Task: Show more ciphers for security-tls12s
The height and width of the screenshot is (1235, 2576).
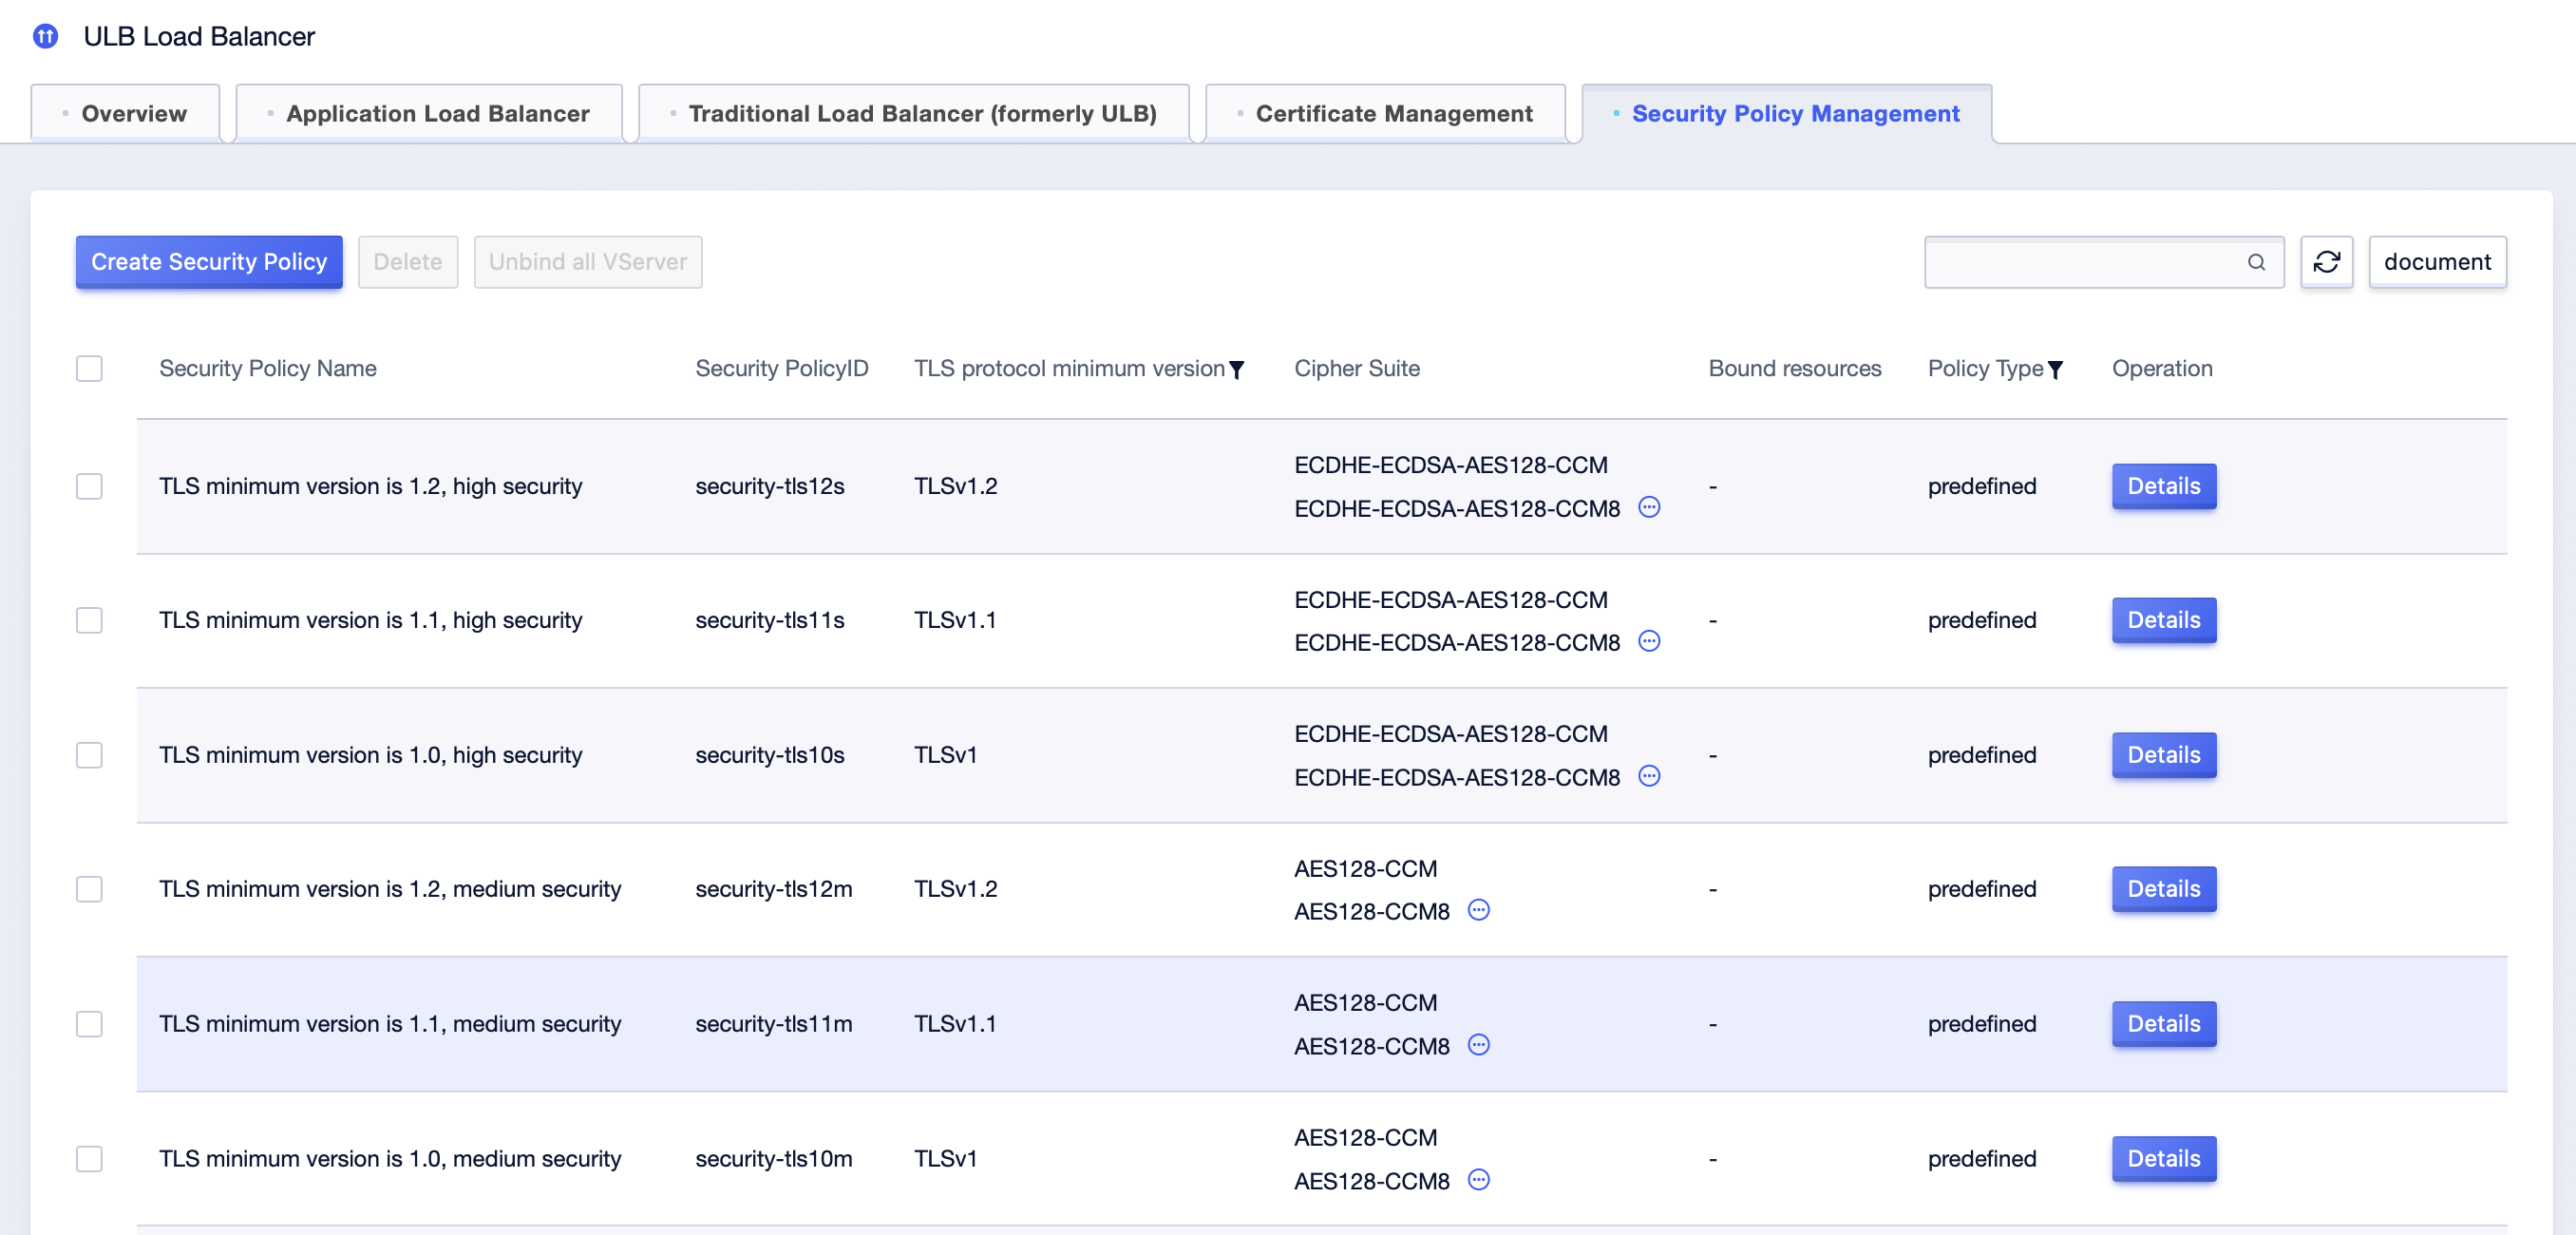Action: (x=1649, y=507)
